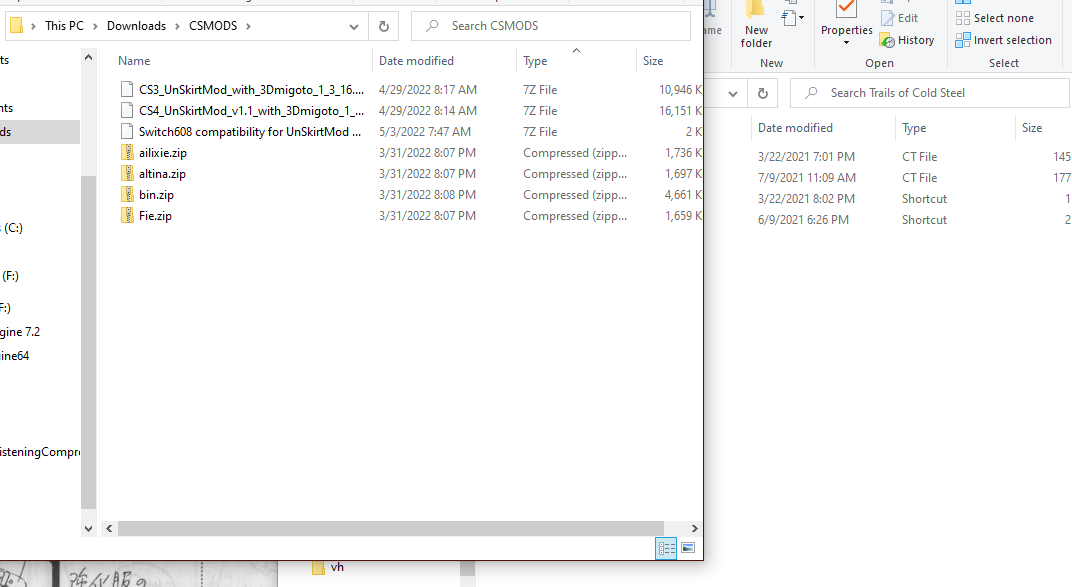
Task: Select Fie.zip archive icon
Action: coord(126,216)
